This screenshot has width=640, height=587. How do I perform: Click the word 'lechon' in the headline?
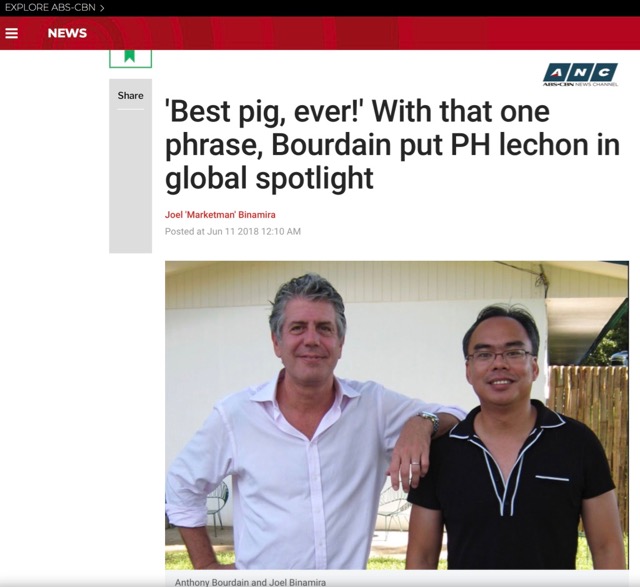point(544,145)
